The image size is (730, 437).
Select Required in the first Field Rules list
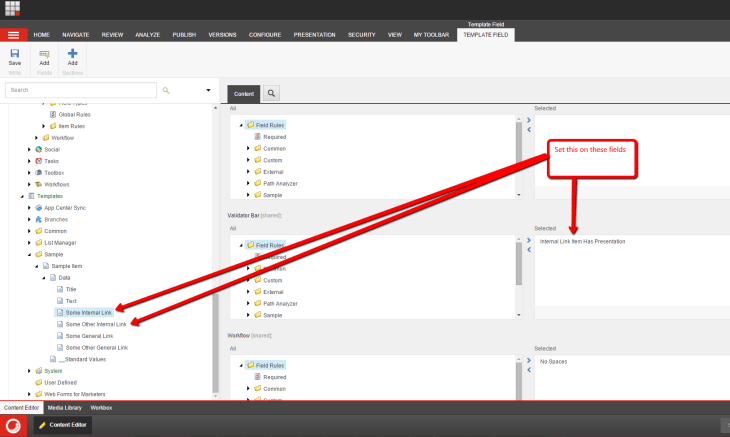[x=274, y=137]
